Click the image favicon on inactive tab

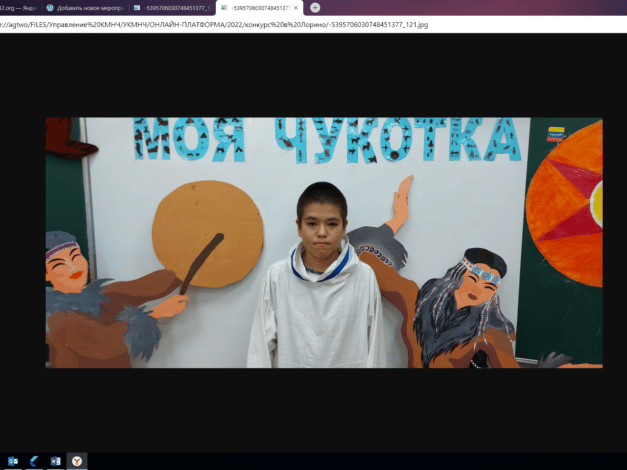139,7
